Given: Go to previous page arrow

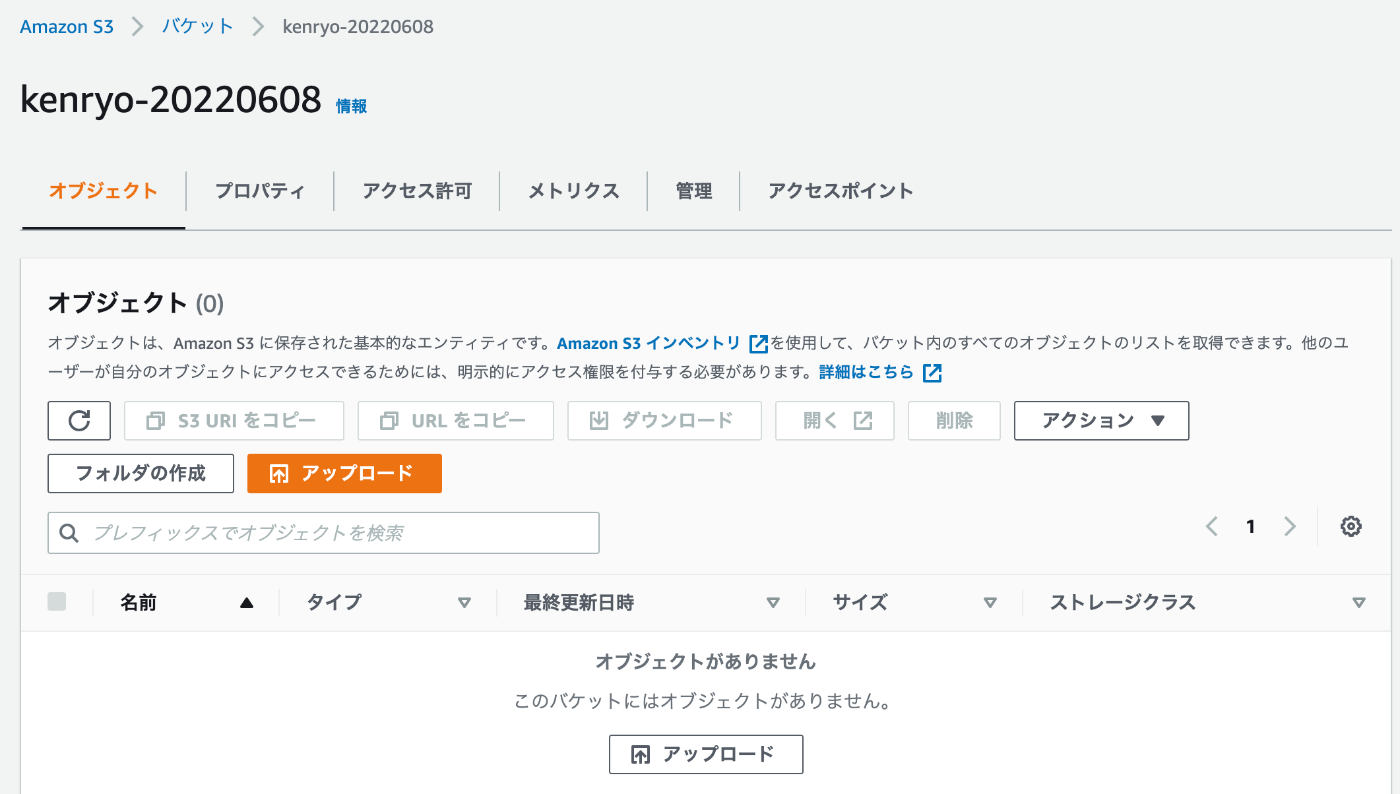Looking at the screenshot, I should click(x=1212, y=526).
